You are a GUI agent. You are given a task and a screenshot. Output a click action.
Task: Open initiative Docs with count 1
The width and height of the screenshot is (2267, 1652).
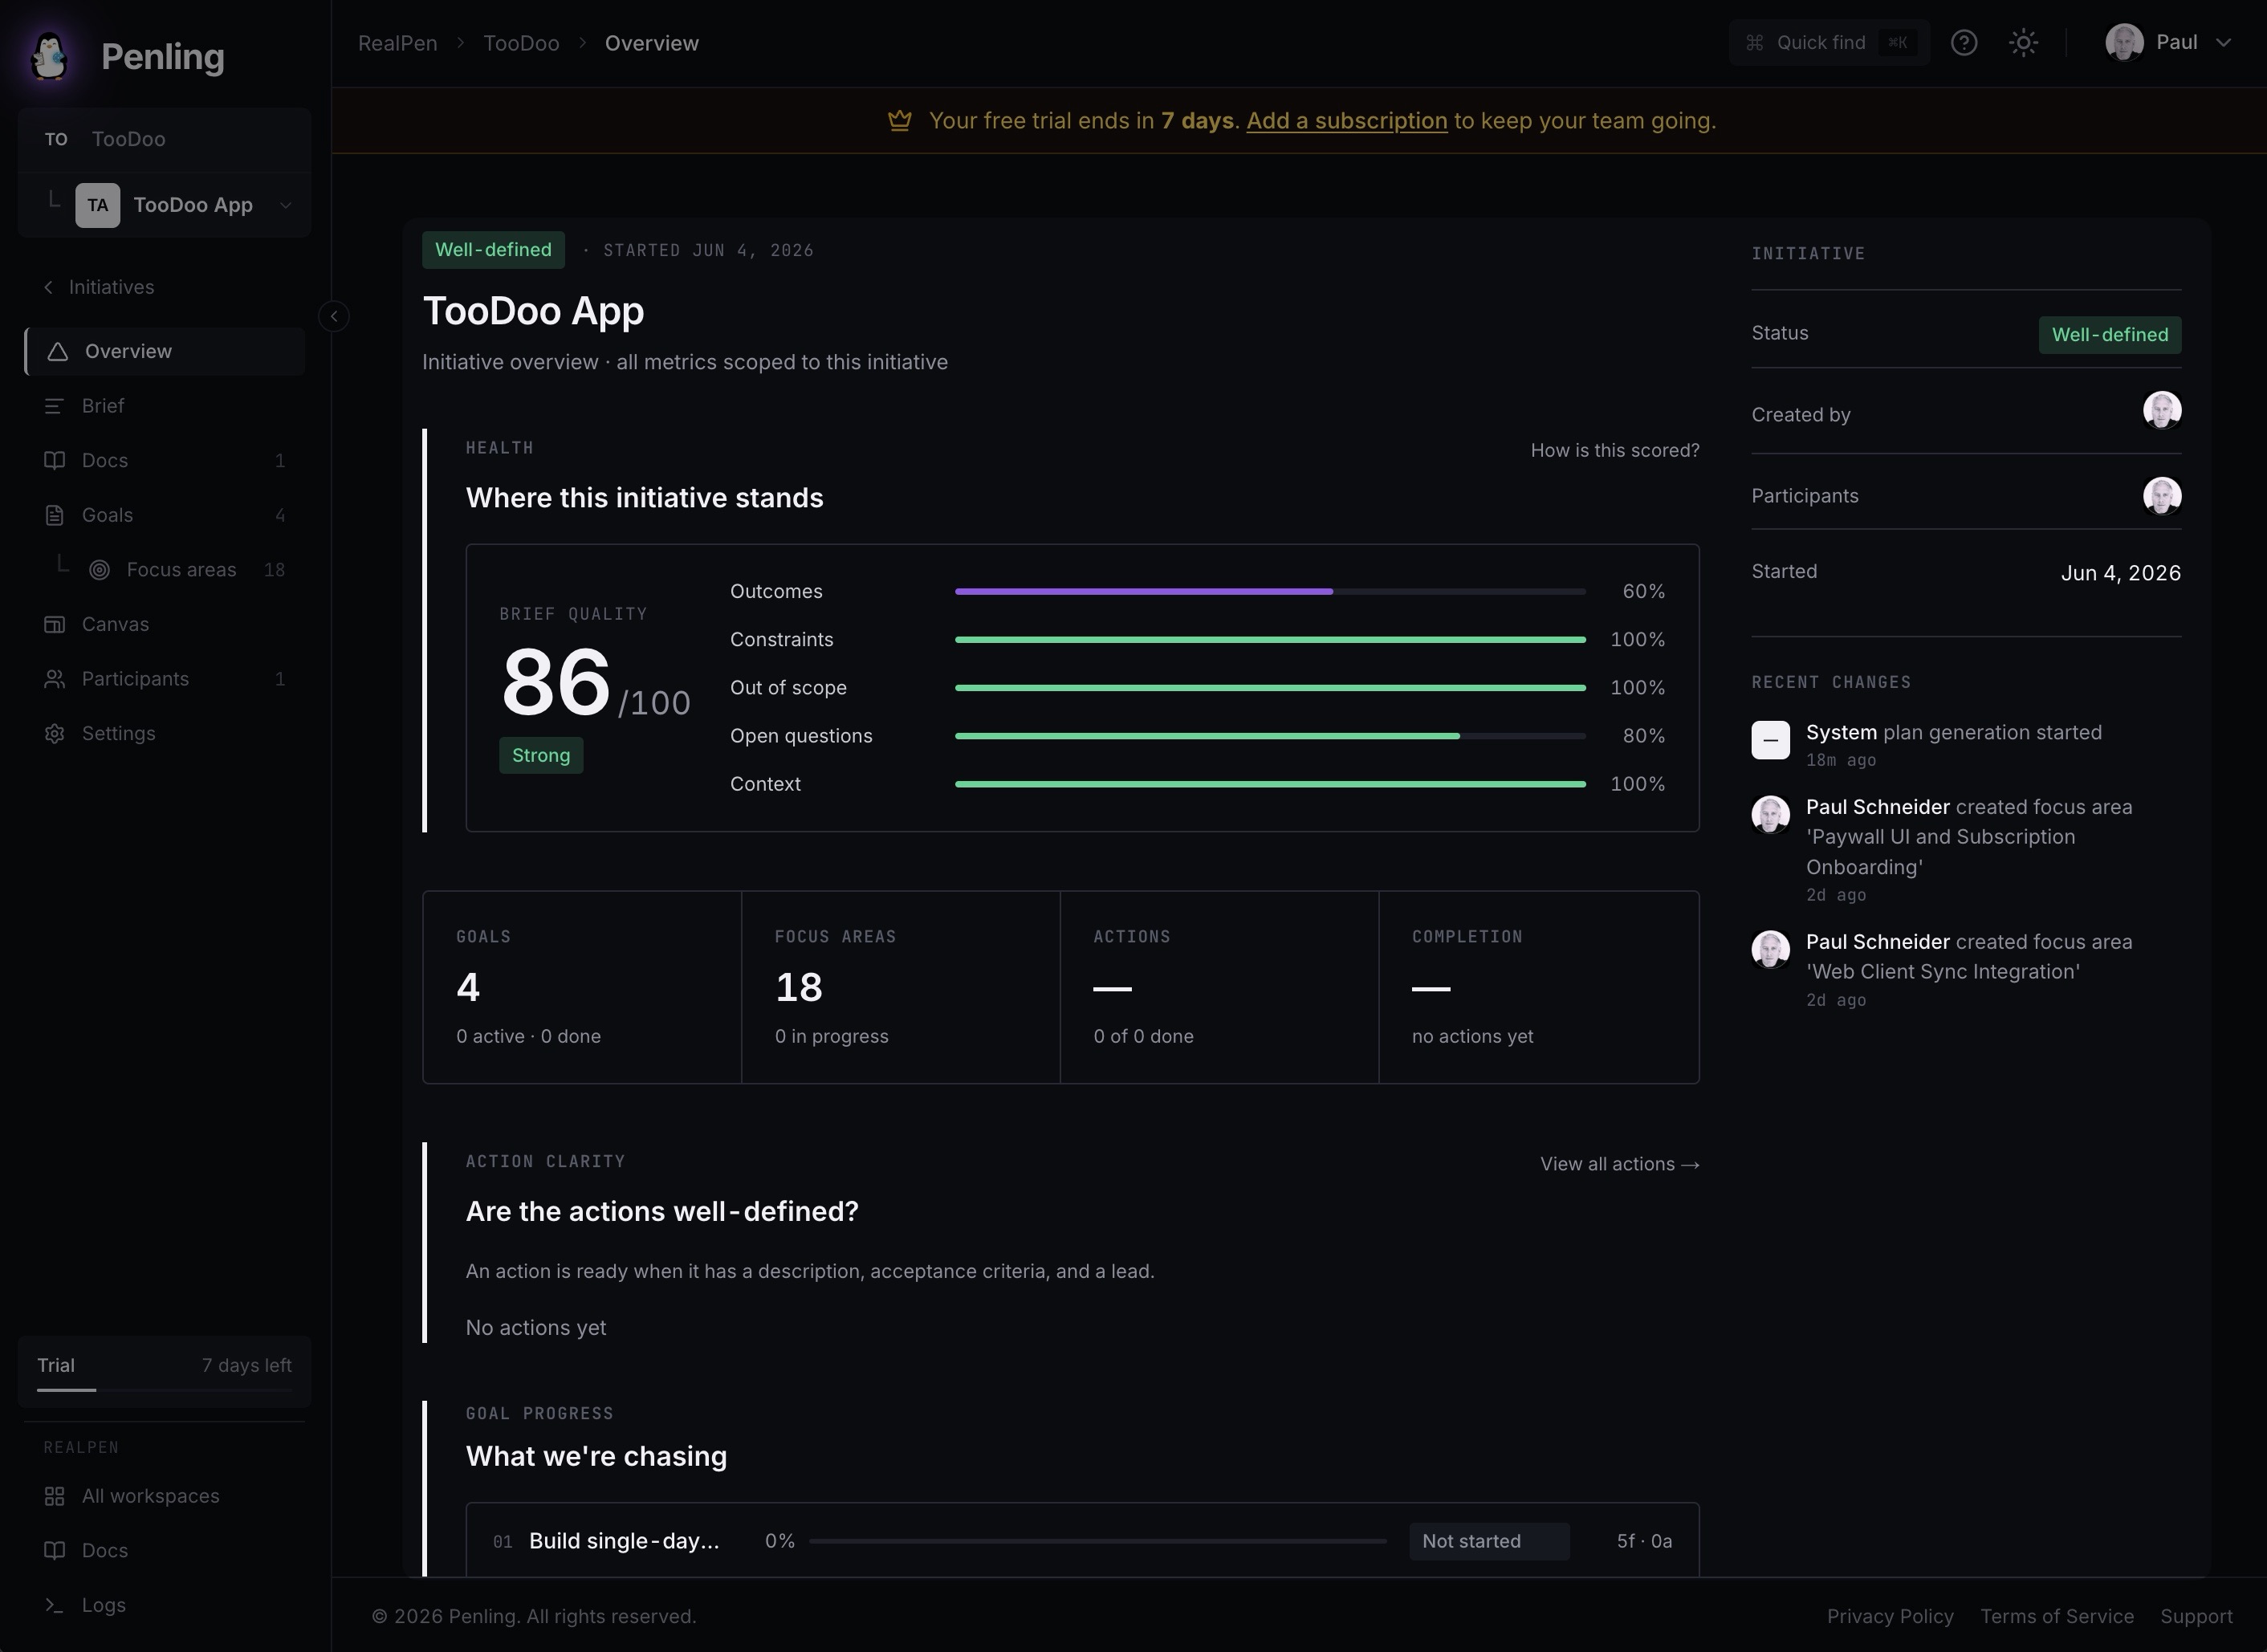click(165, 460)
